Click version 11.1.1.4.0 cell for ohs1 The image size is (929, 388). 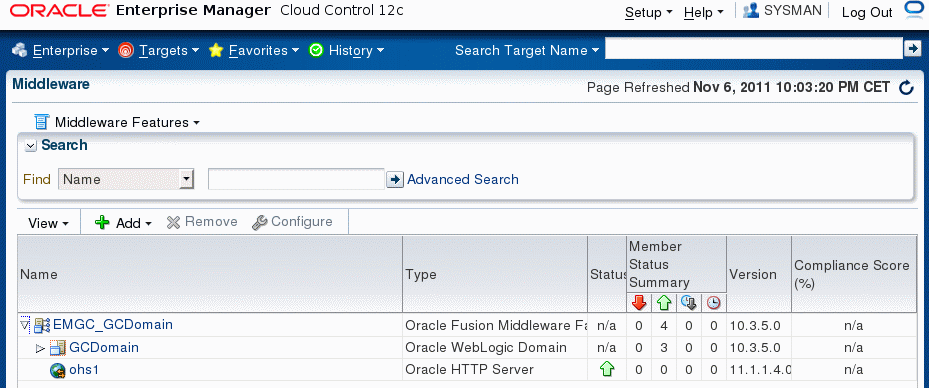click(759, 370)
